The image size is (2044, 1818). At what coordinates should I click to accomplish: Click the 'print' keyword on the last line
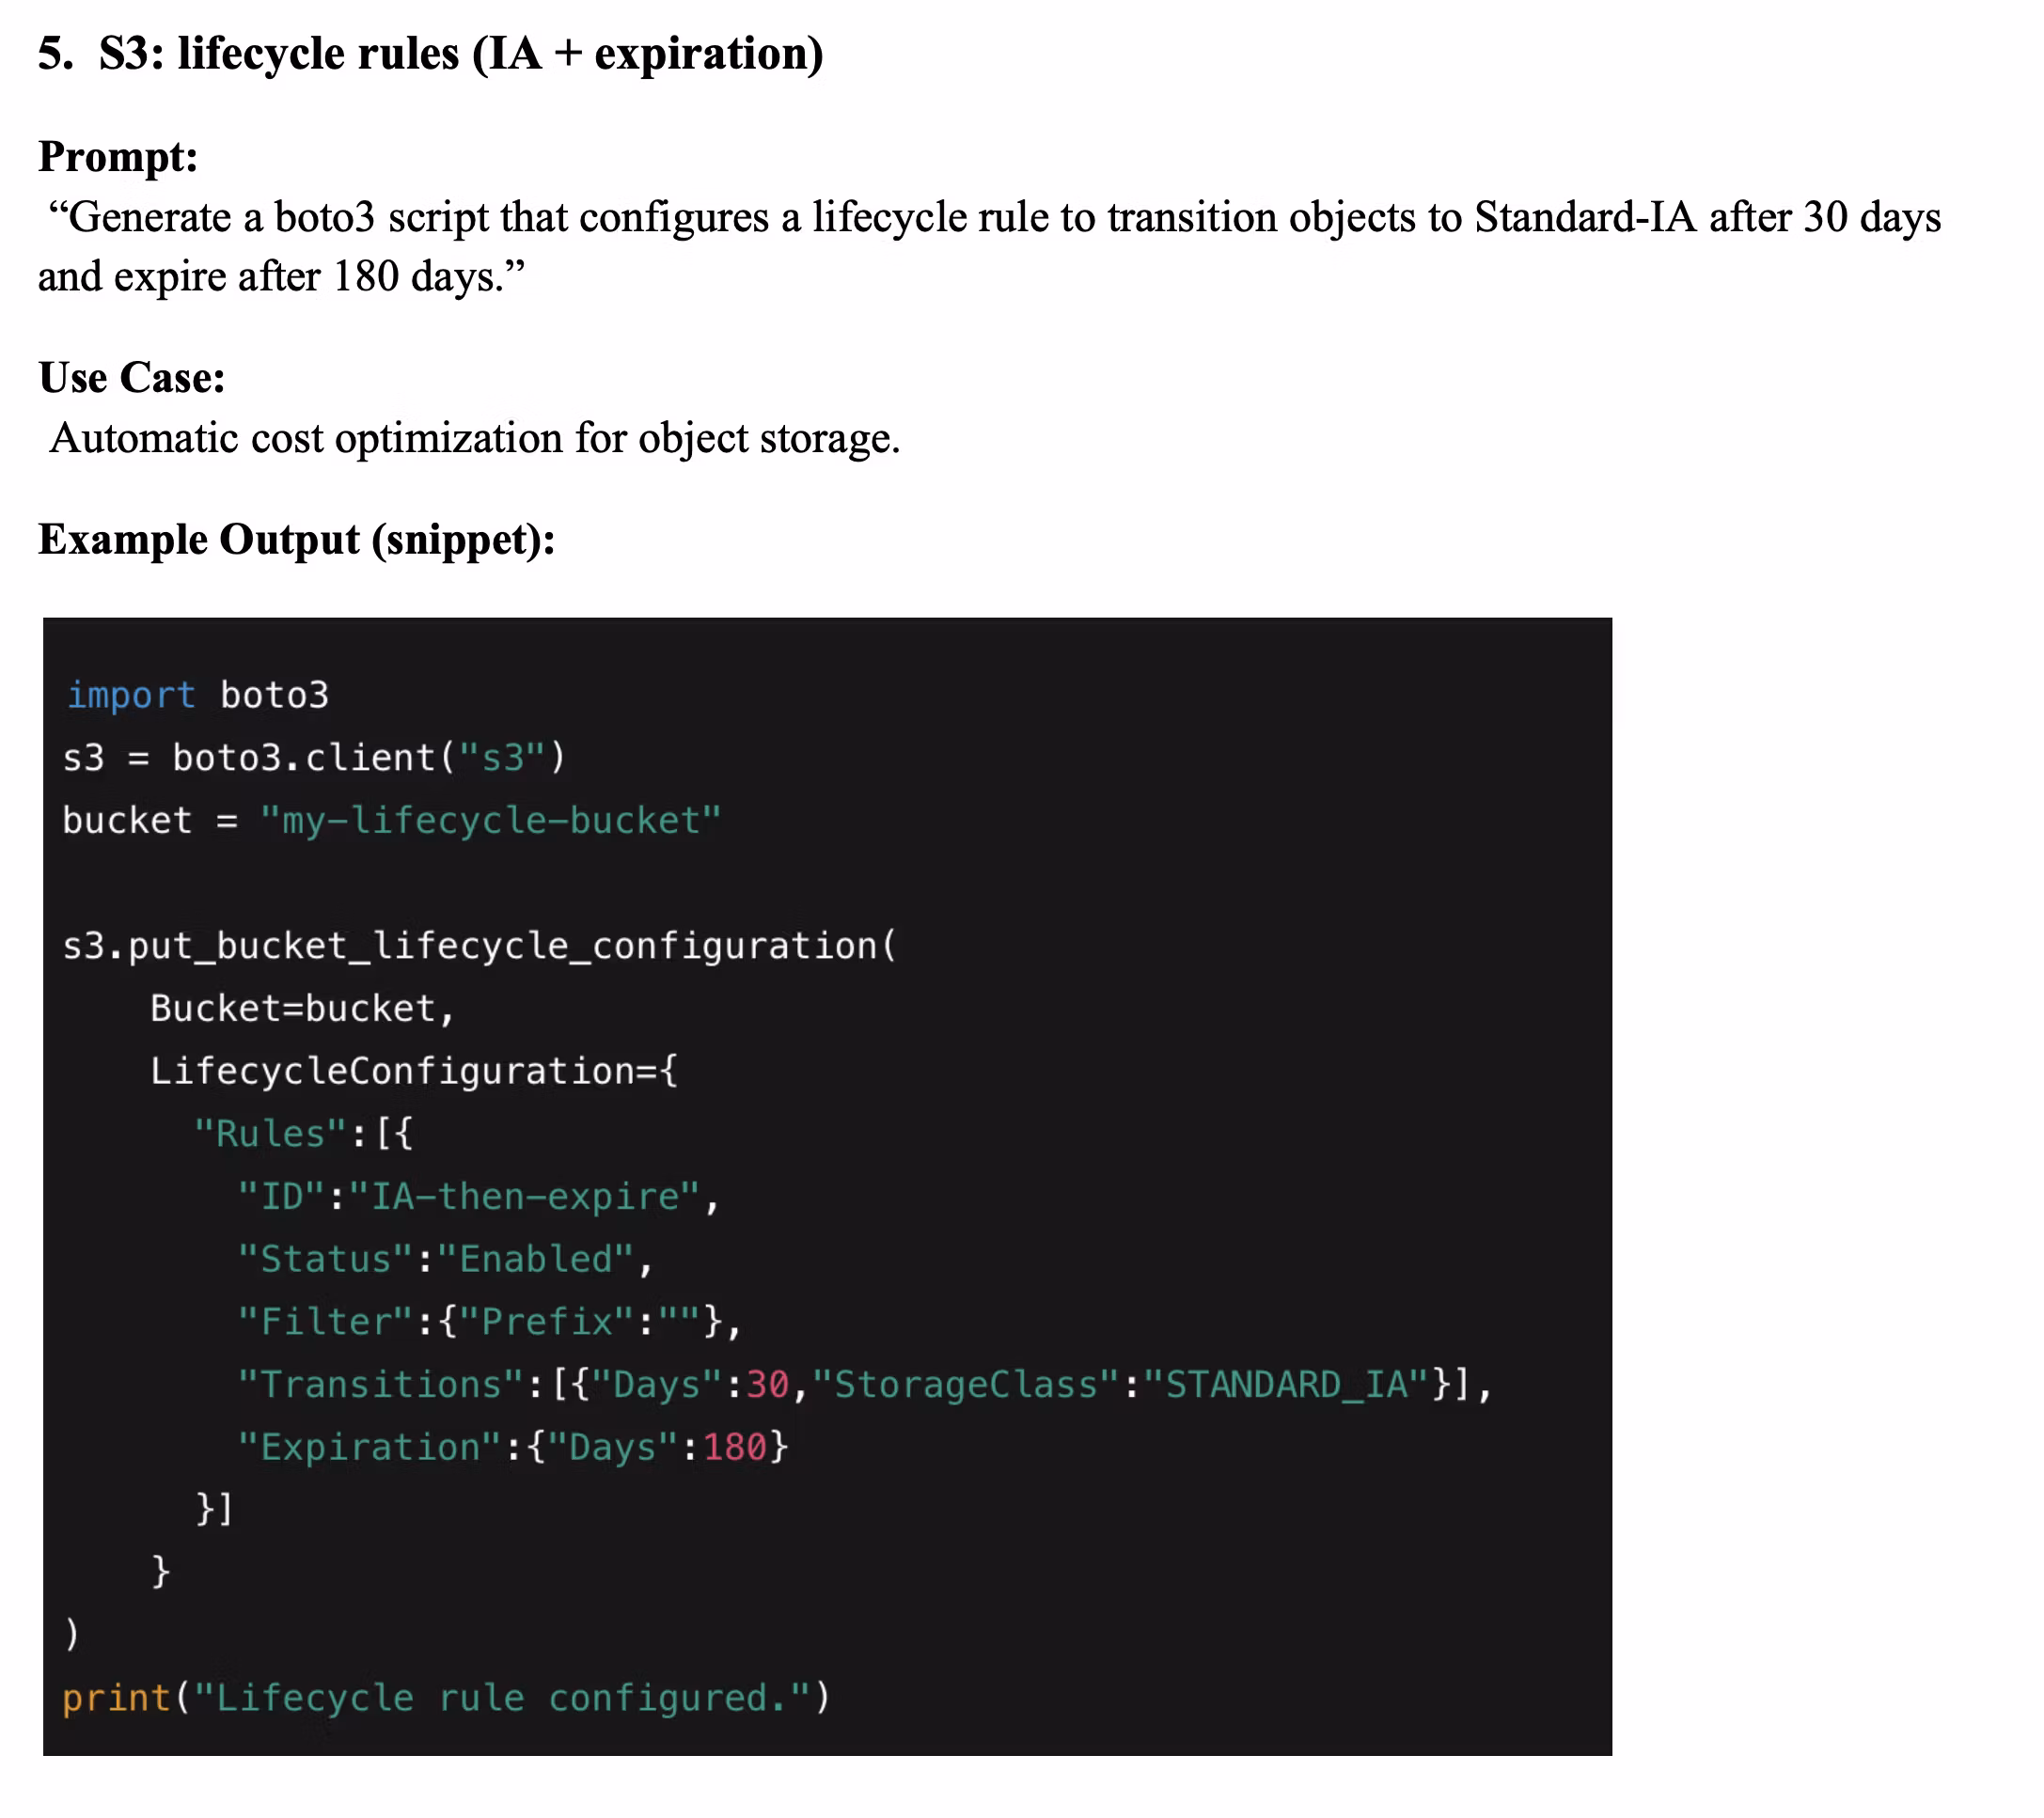tap(117, 1698)
